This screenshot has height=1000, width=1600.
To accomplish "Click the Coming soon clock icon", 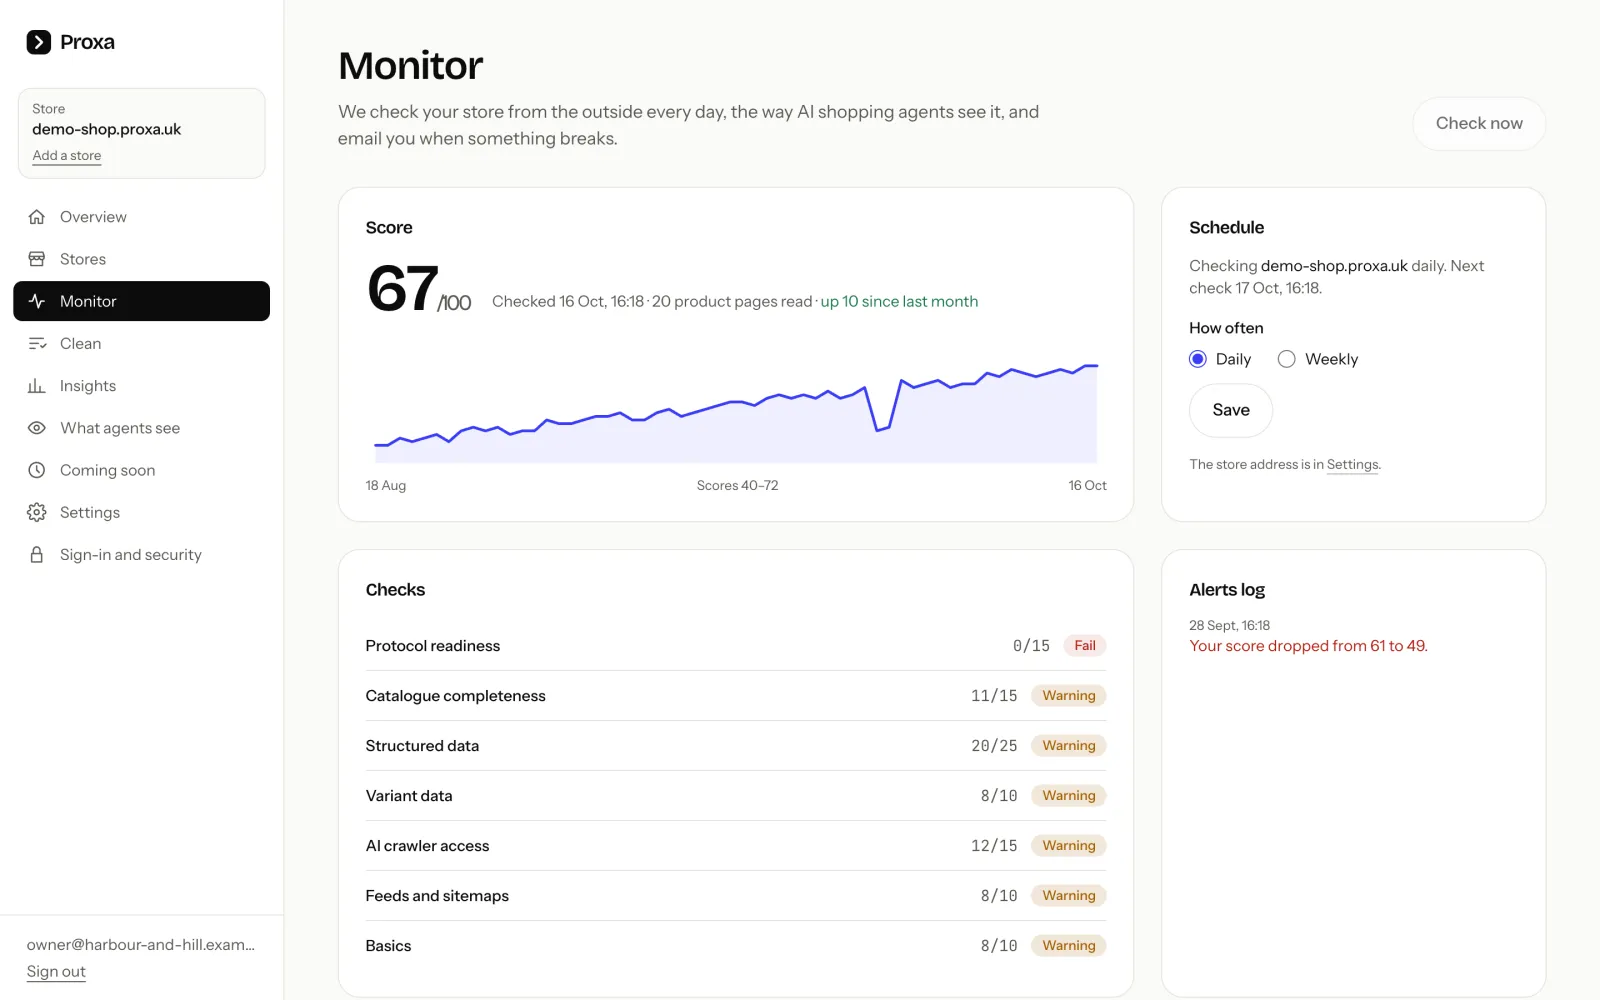I will [37, 470].
